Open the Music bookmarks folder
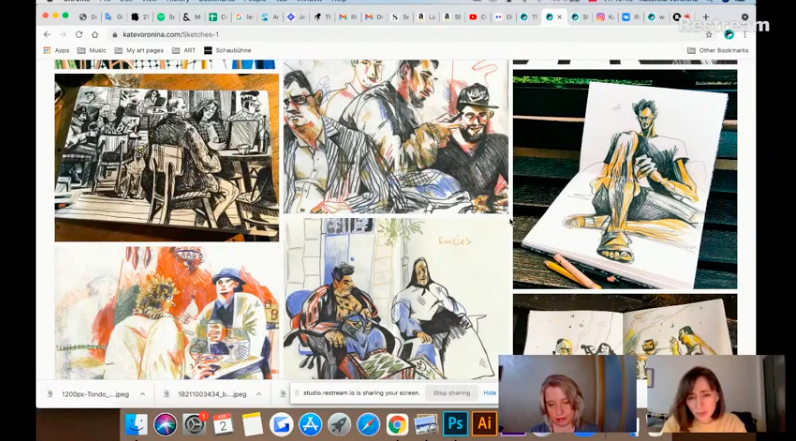 click(x=92, y=50)
